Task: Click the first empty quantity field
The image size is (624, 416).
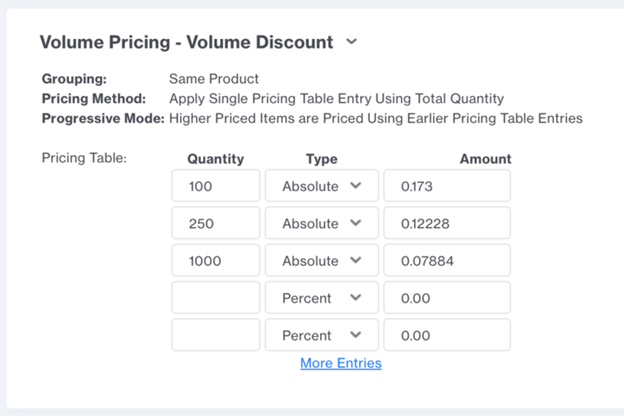Action: pos(216,298)
